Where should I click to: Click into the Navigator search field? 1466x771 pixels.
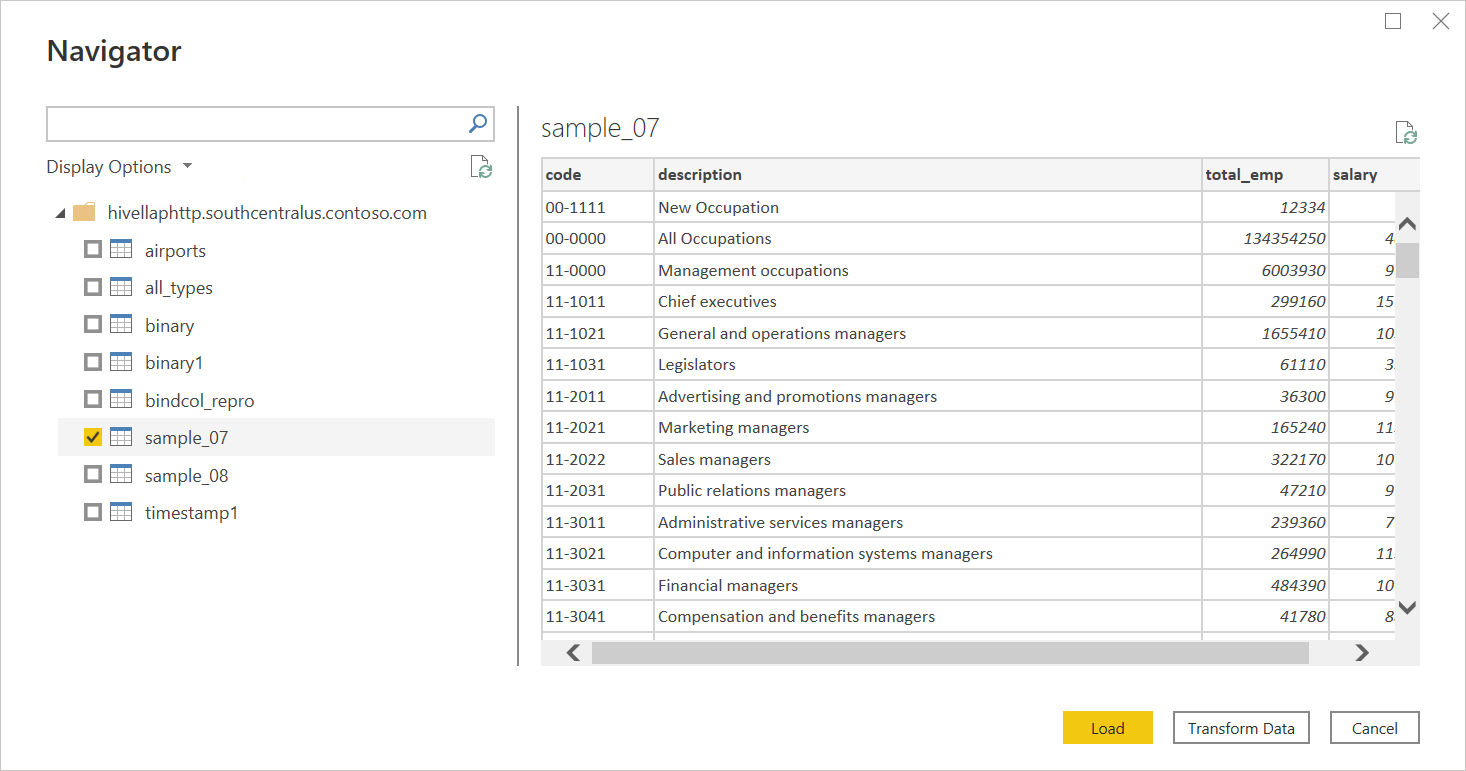[x=255, y=124]
